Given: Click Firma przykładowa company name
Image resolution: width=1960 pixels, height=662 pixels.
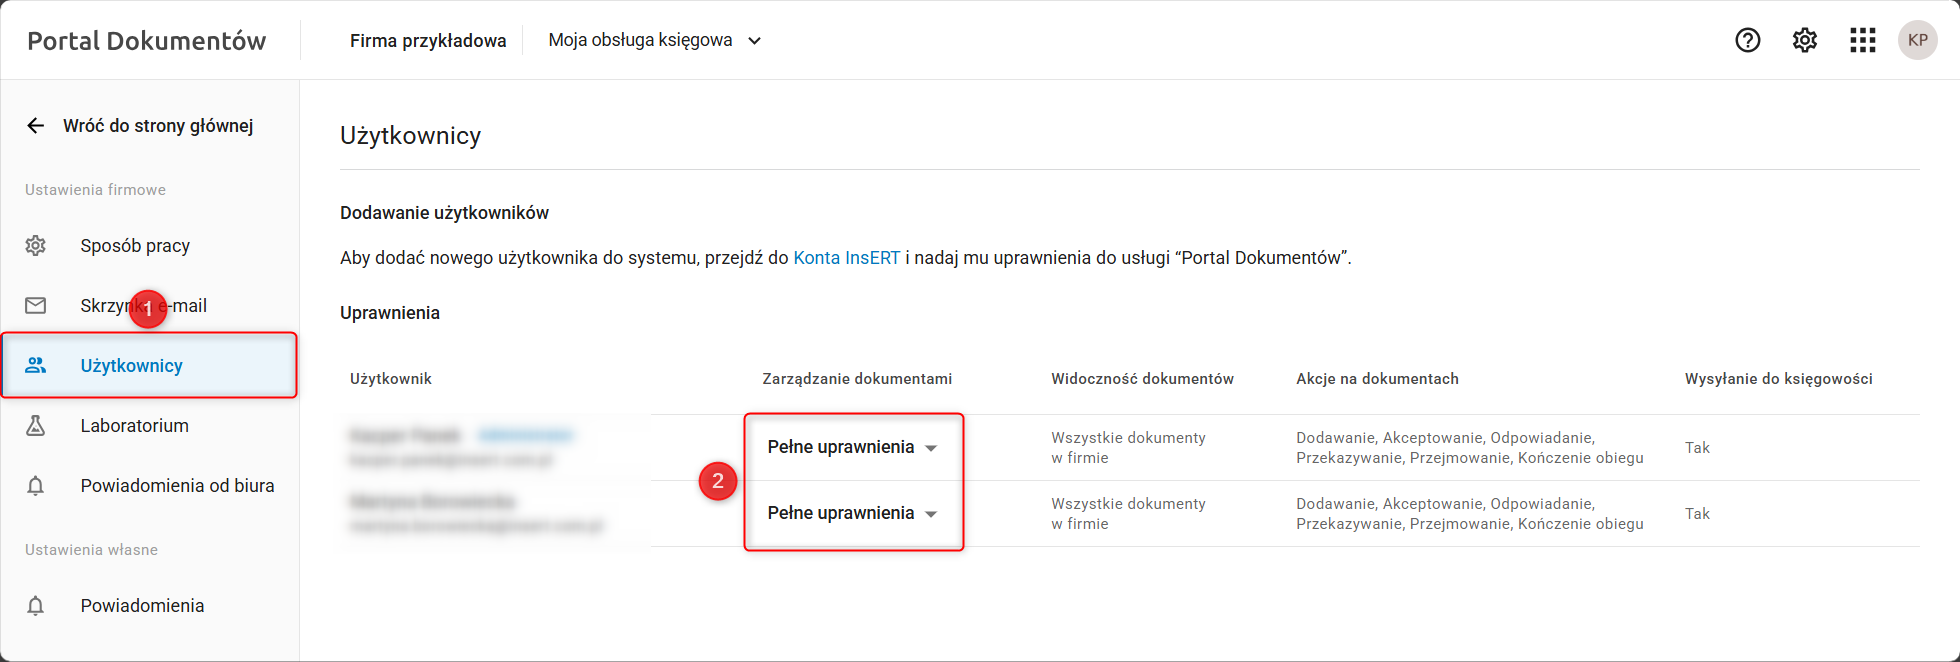Looking at the screenshot, I should pyautogui.click(x=428, y=40).
